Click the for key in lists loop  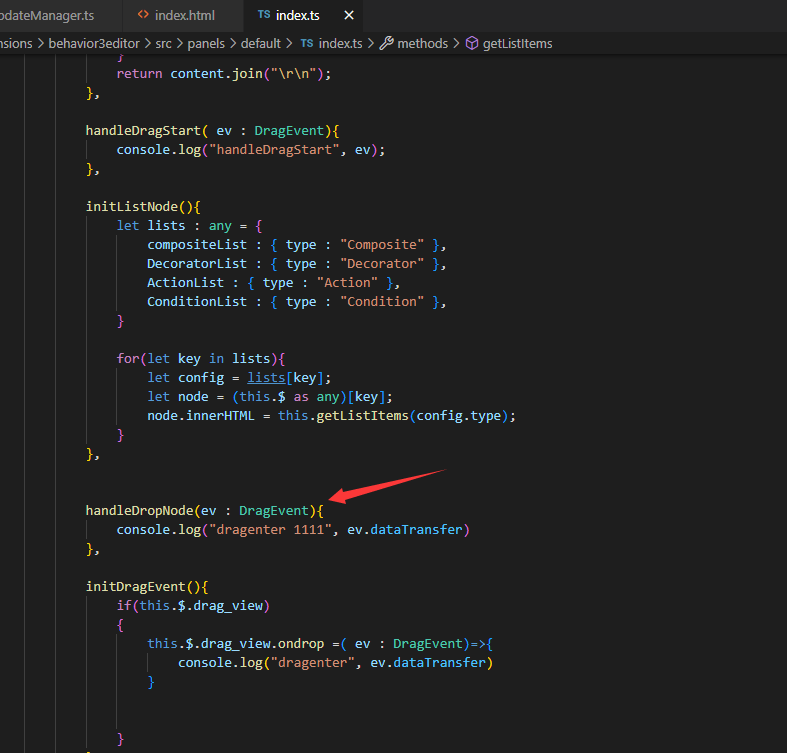(x=201, y=358)
